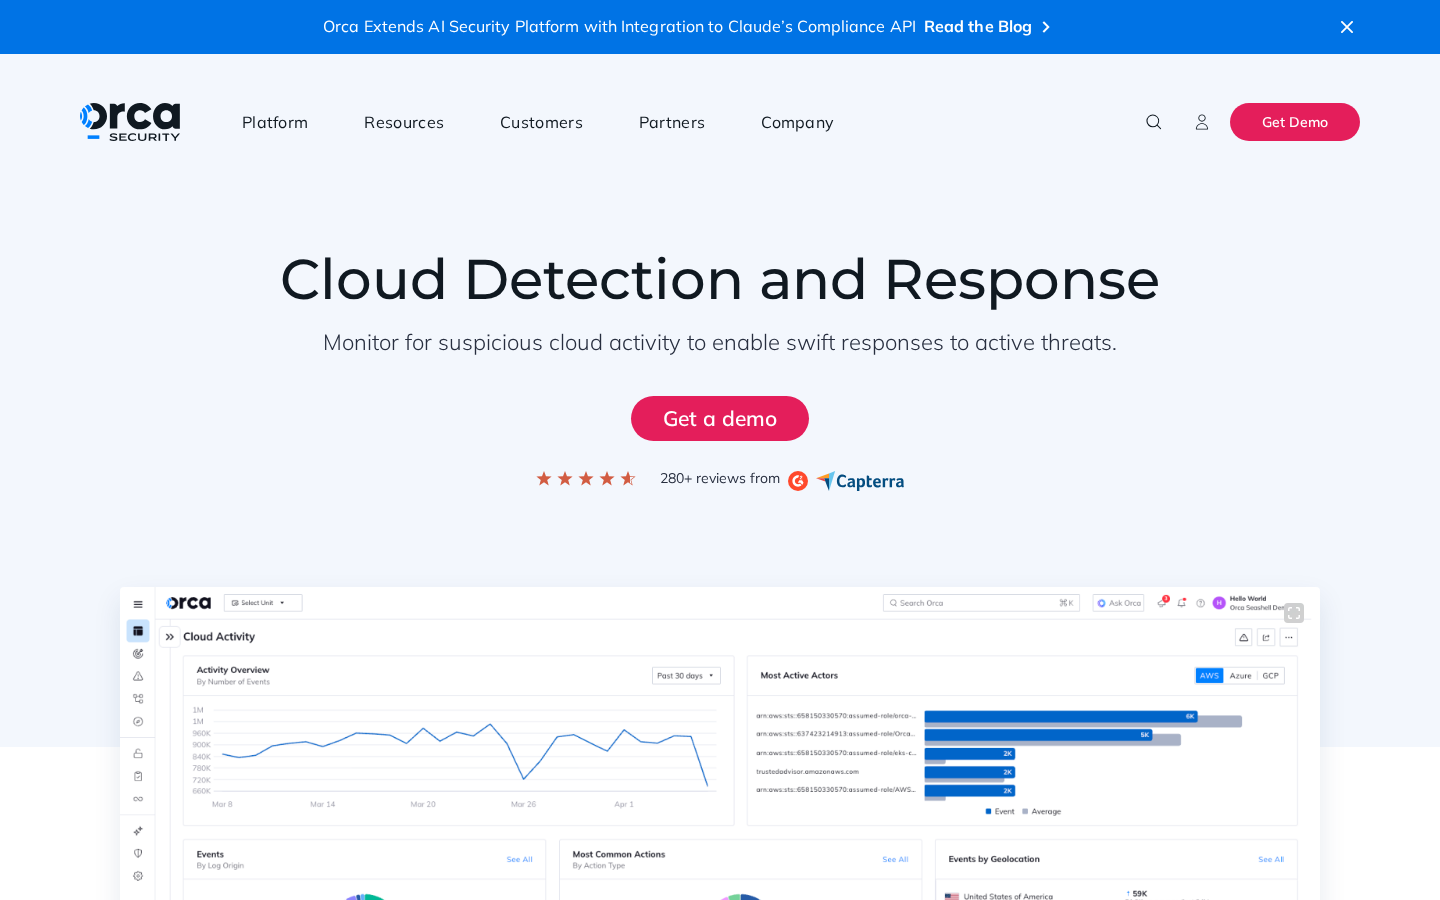Click the five-star rating graphic
1440x900 pixels.
pos(586,479)
